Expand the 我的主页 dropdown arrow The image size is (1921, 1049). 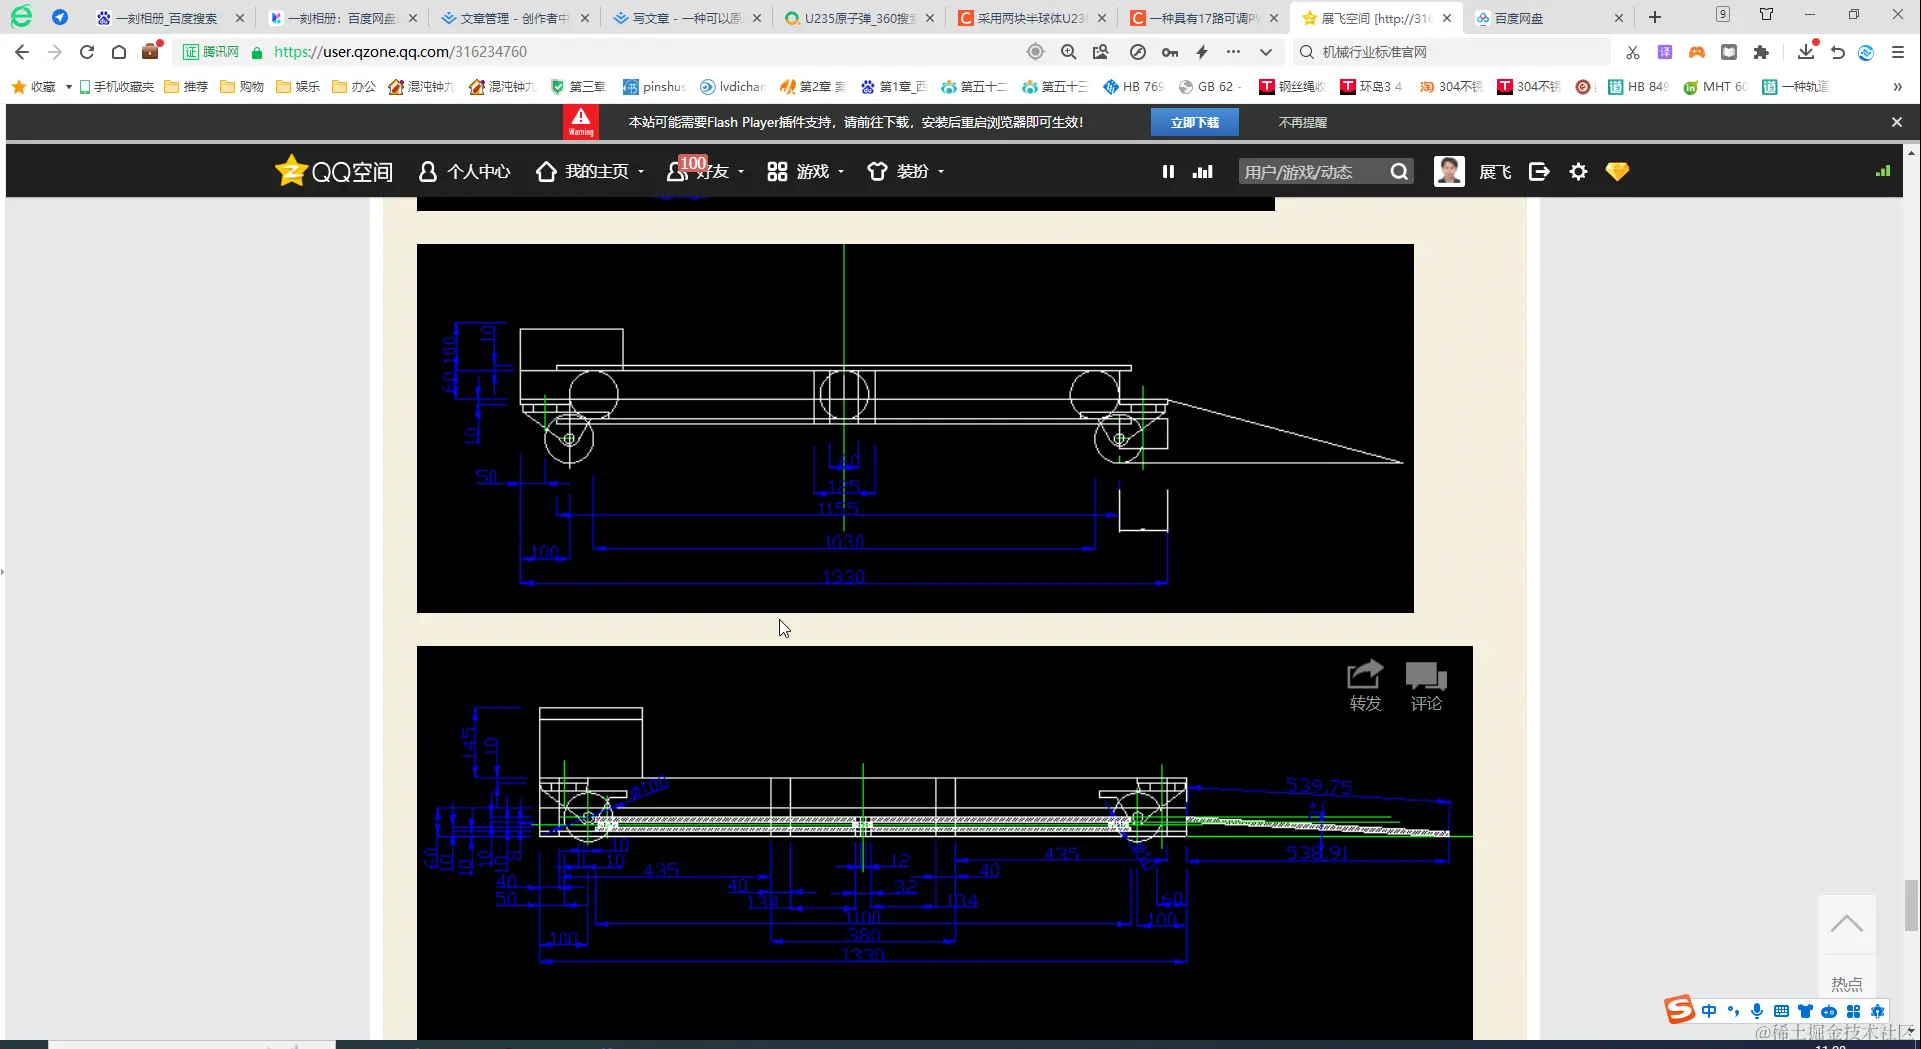click(x=641, y=172)
